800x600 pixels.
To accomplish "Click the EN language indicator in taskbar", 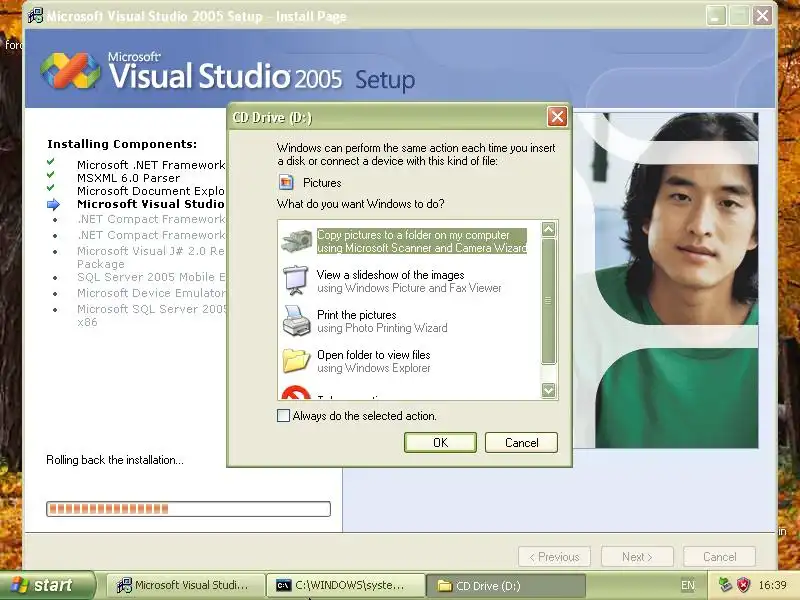I will 688,585.
